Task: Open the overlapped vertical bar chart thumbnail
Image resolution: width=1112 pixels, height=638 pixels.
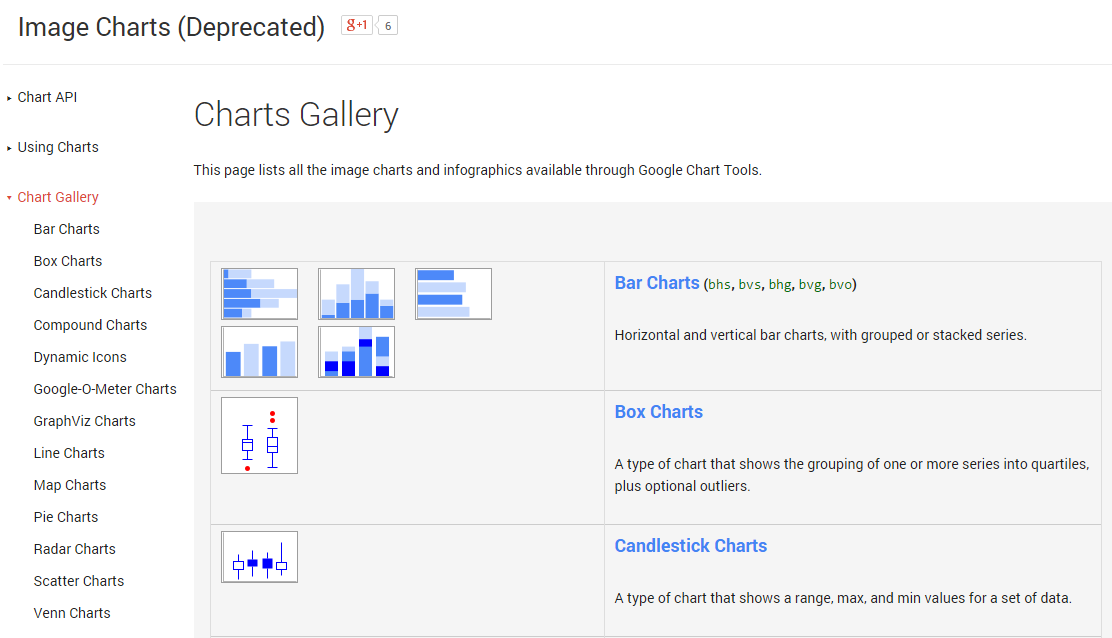Action: (356, 352)
